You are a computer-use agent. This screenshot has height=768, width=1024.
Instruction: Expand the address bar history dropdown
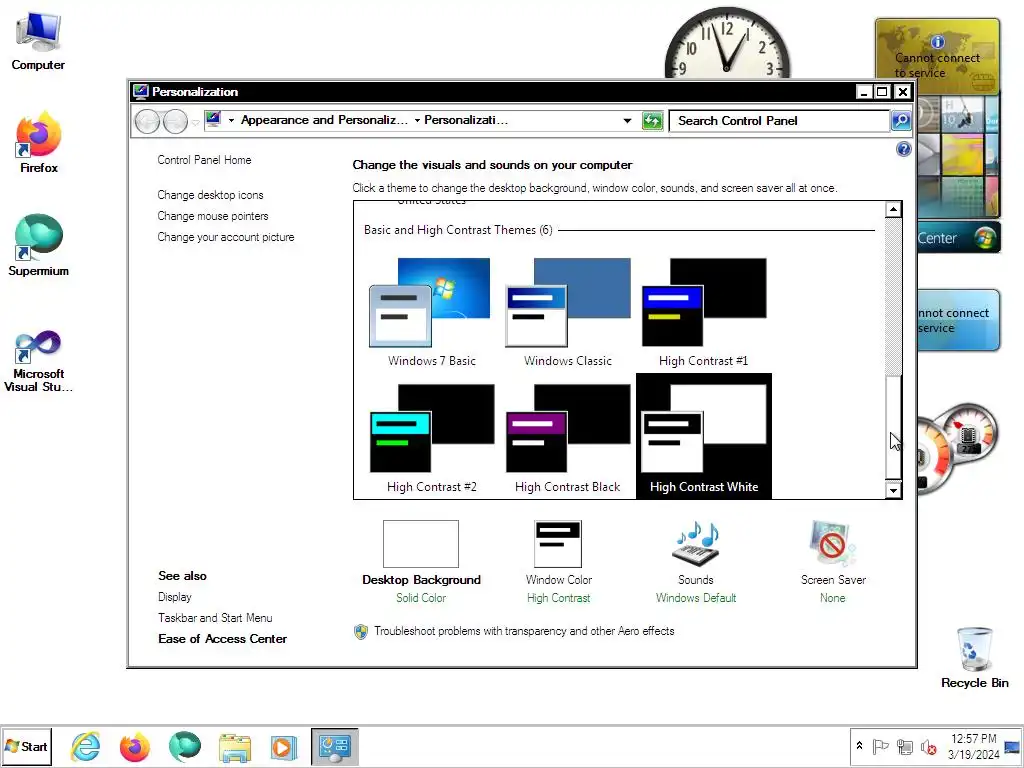627,121
